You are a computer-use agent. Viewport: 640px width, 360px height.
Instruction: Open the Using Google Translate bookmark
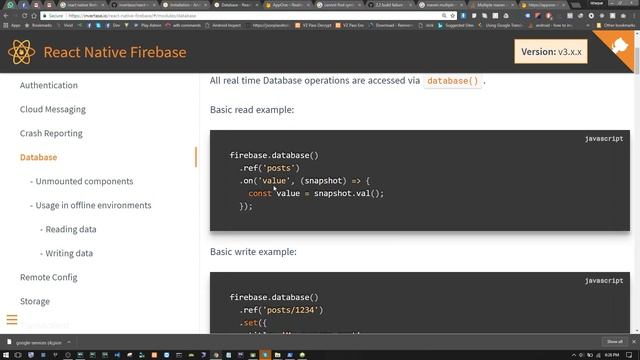coord(500,25)
